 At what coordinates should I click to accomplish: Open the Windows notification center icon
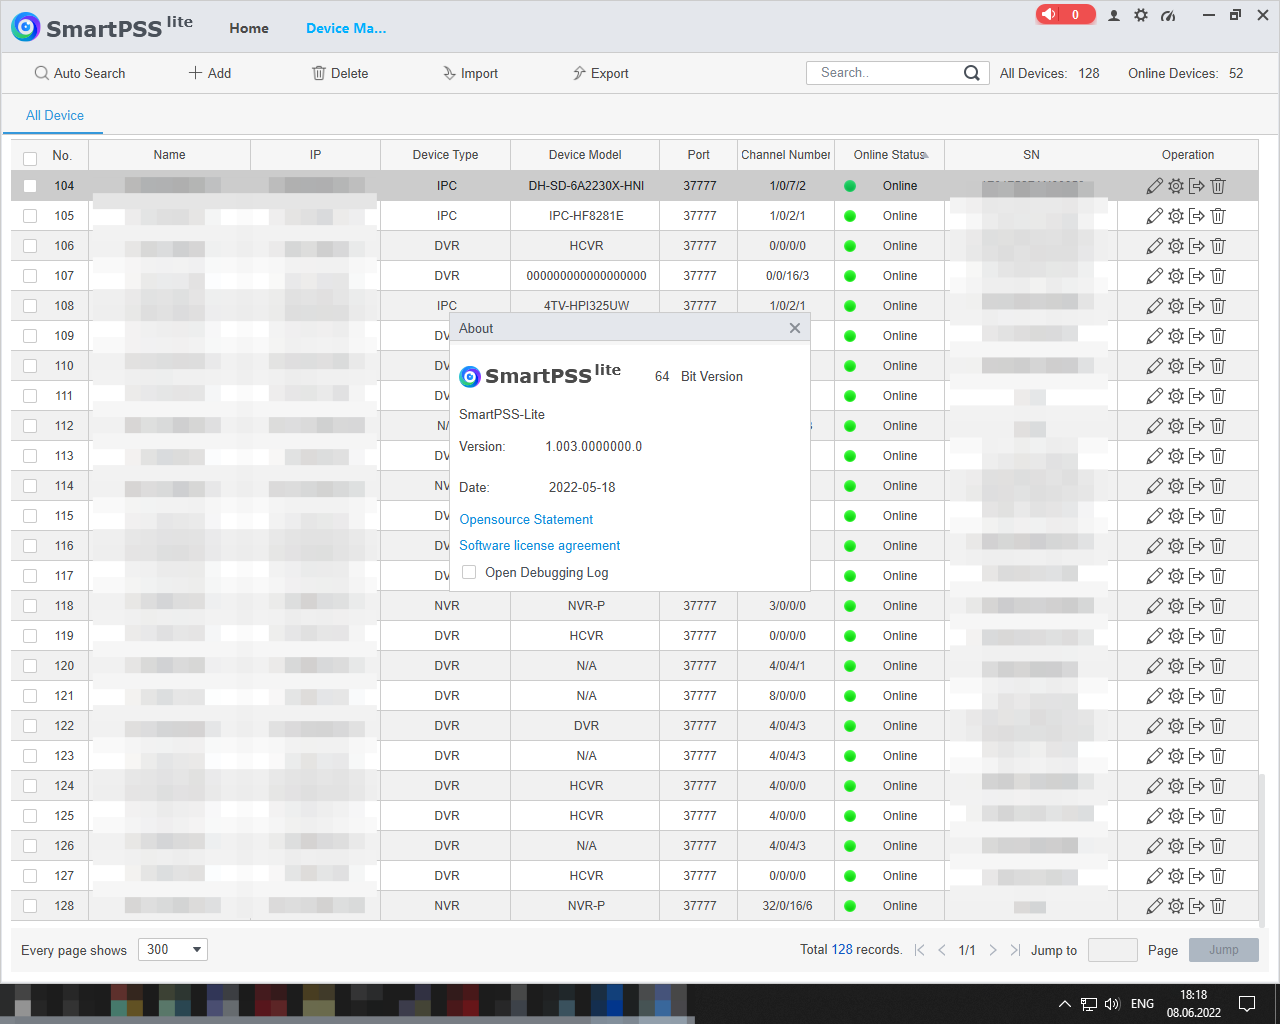pyautogui.click(x=1247, y=1004)
